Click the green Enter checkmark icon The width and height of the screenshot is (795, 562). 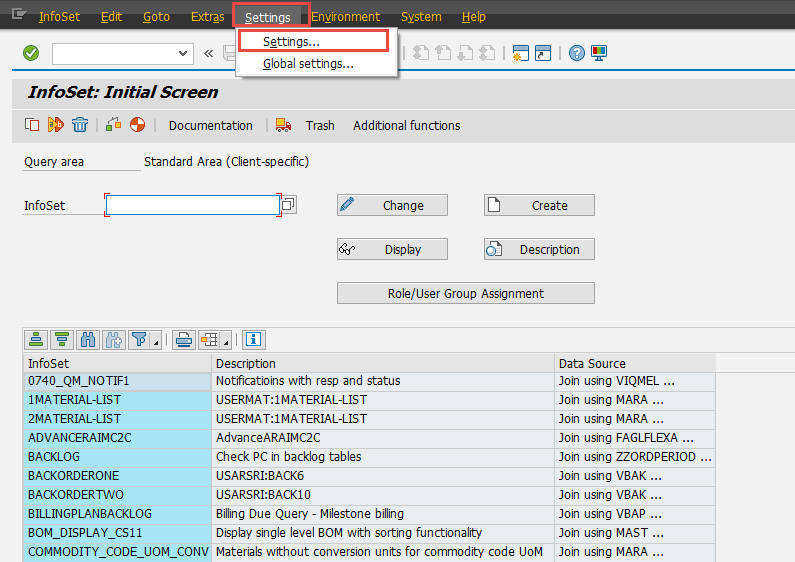click(x=31, y=53)
